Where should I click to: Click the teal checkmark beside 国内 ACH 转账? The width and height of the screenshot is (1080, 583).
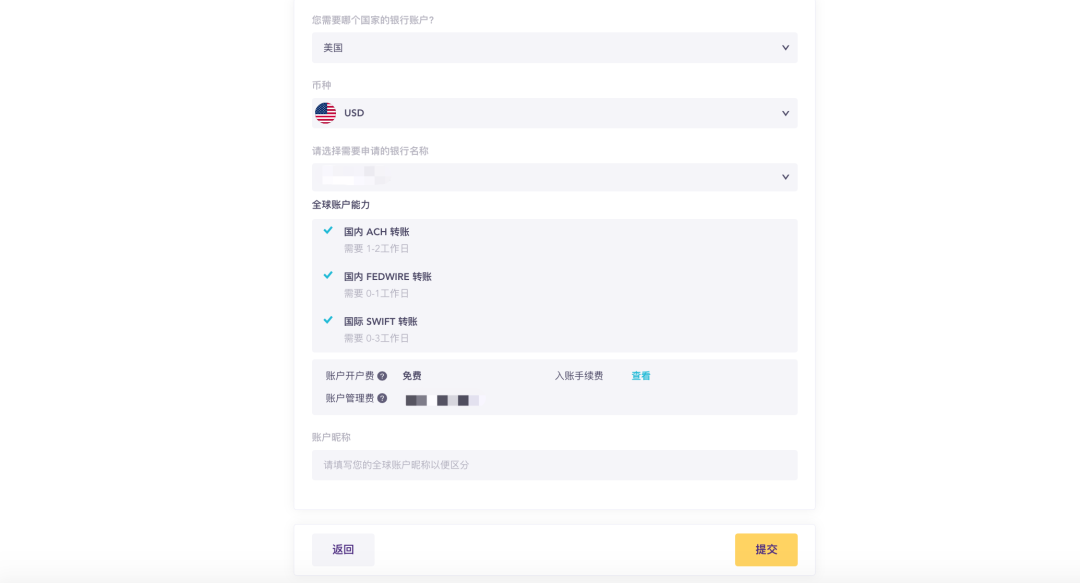[x=327, y=230]
